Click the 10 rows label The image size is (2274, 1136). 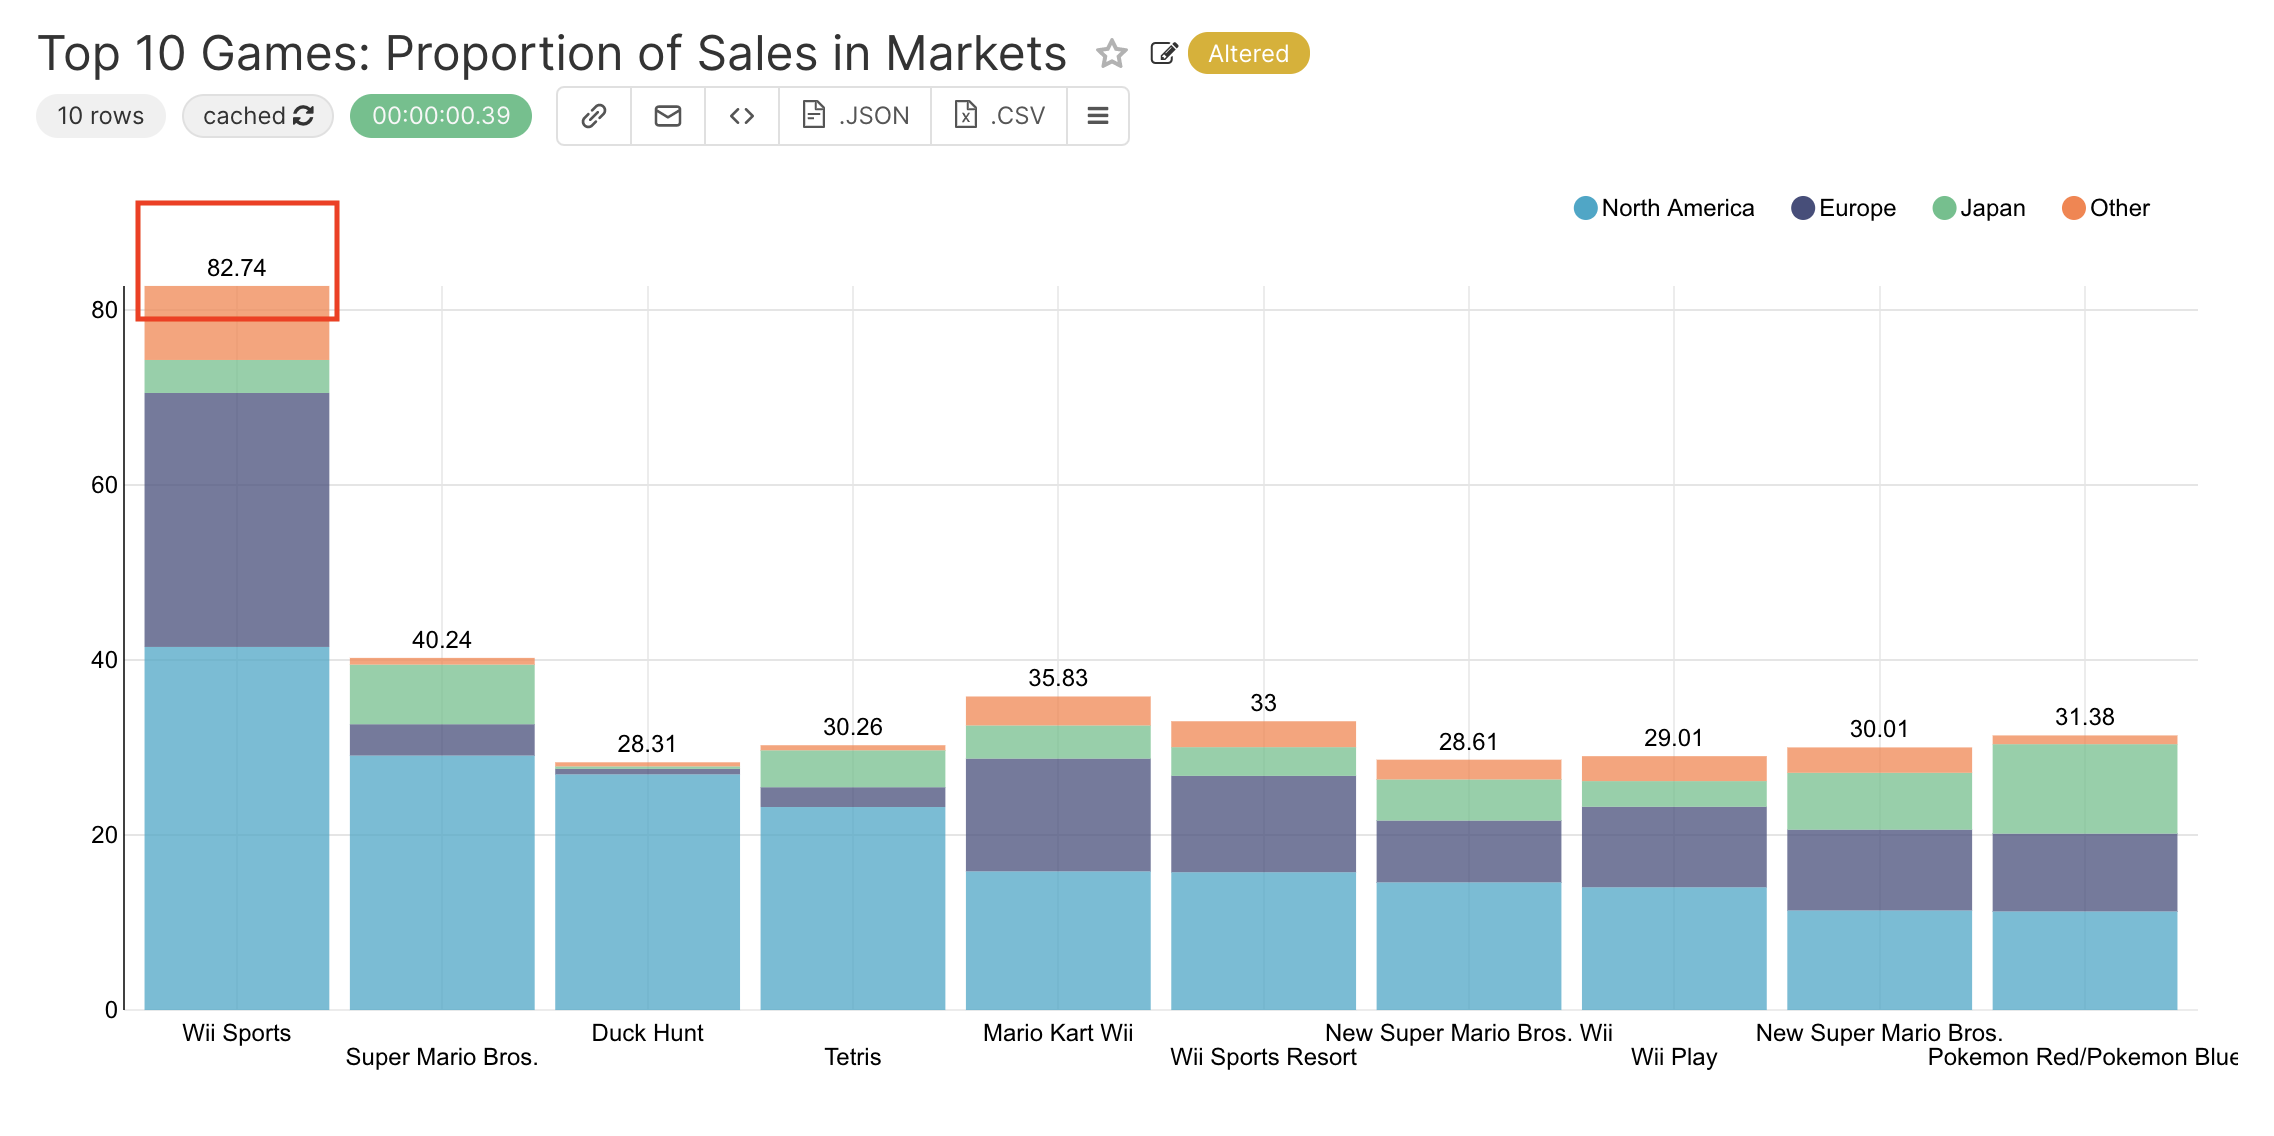[x=100, y=116]
